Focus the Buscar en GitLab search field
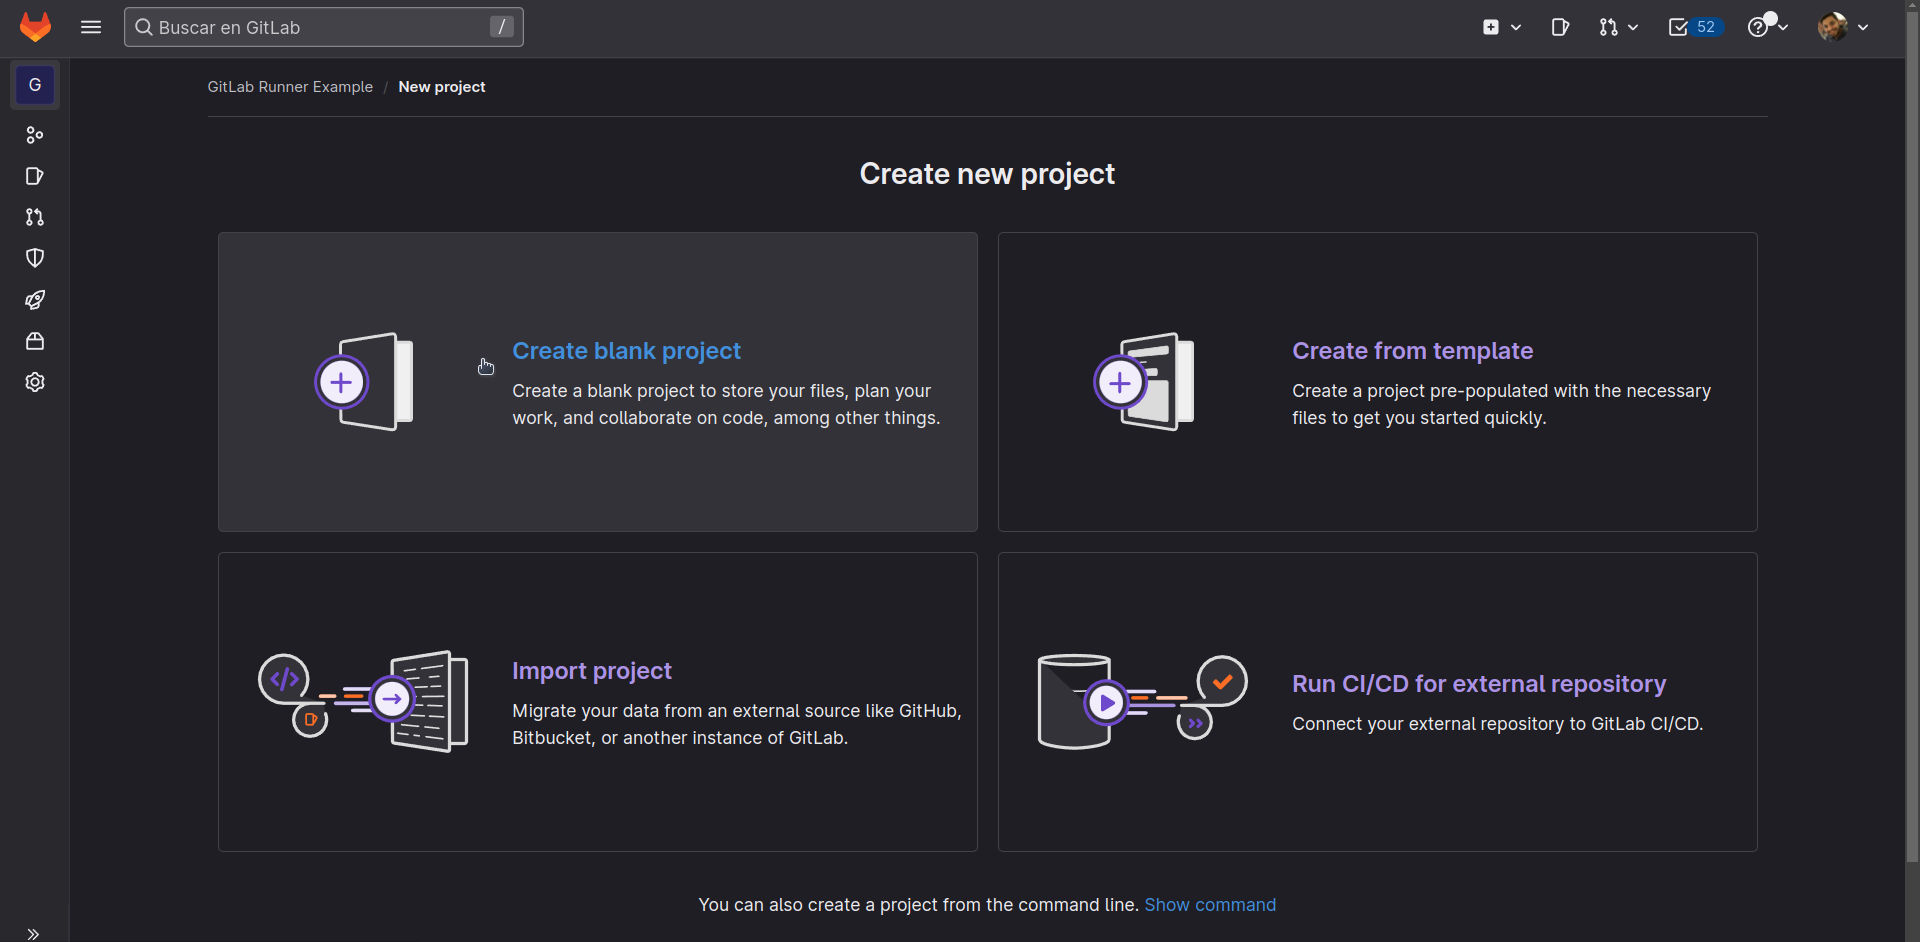1920x942 pixels. click(x=323, y=27)
